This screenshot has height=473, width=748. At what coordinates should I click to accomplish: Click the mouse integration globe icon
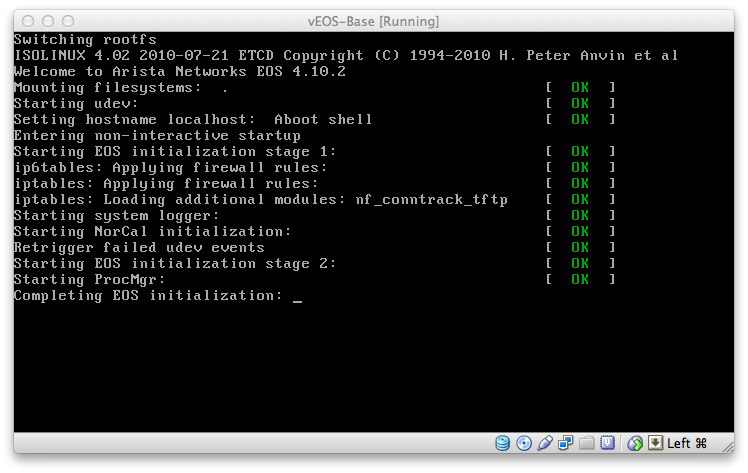pos(635,443)
